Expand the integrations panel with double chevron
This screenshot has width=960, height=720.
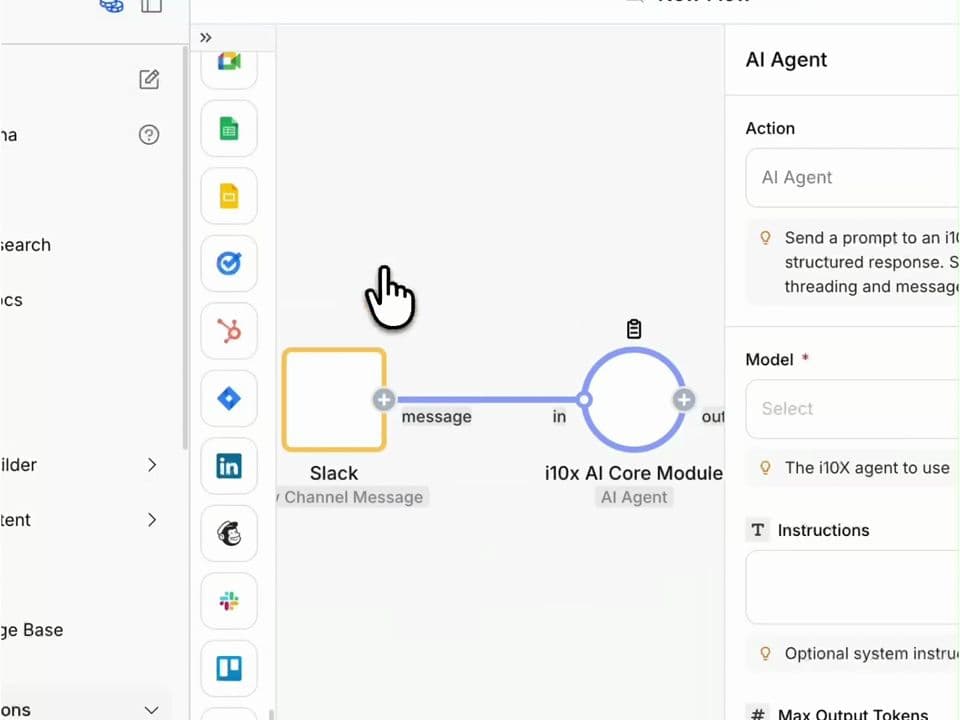[206, 38]
